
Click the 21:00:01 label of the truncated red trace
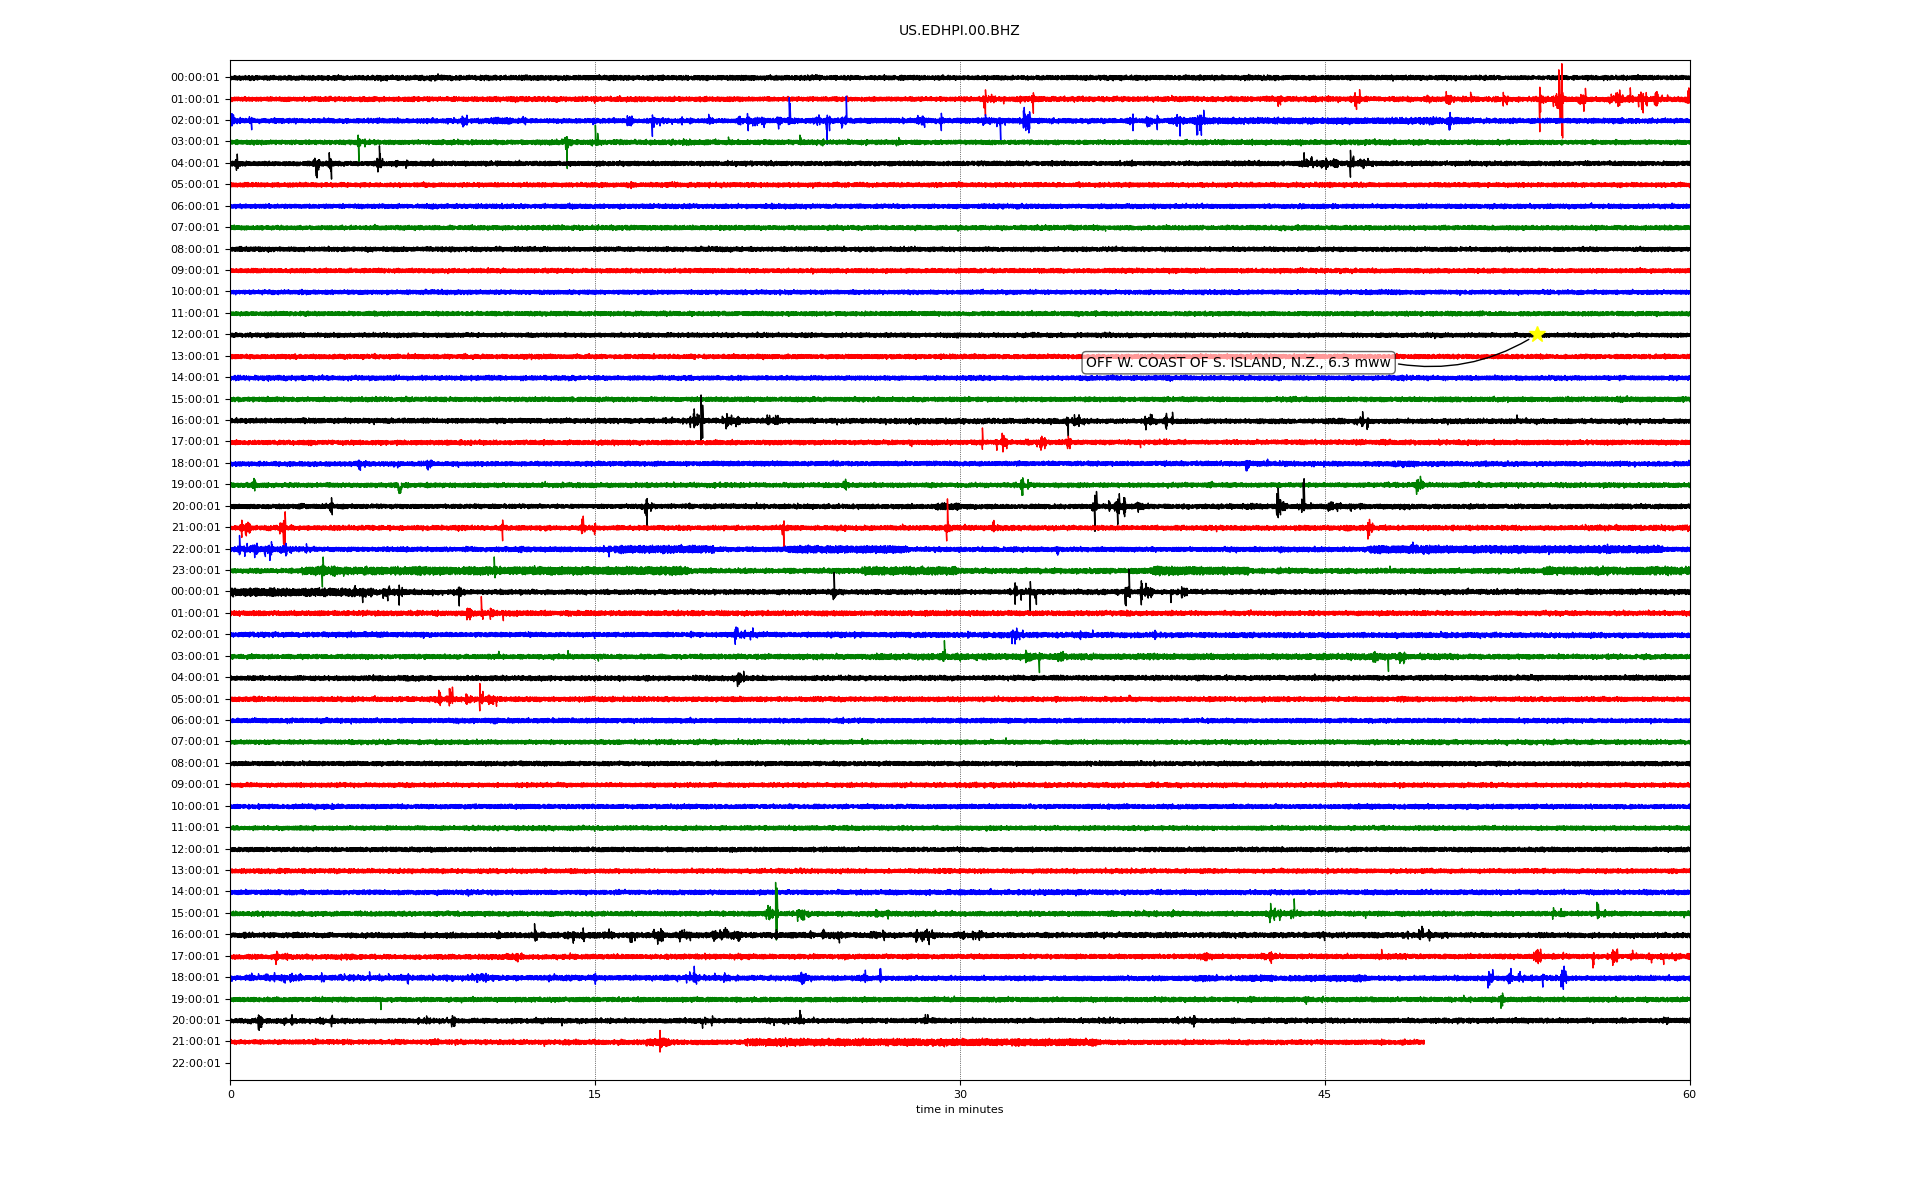pyautogui.click(x=195, y=1042)
